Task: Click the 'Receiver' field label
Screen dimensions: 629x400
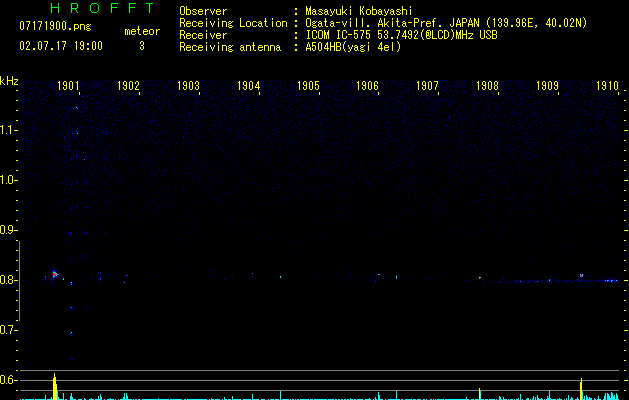Action: pos(203,35)
